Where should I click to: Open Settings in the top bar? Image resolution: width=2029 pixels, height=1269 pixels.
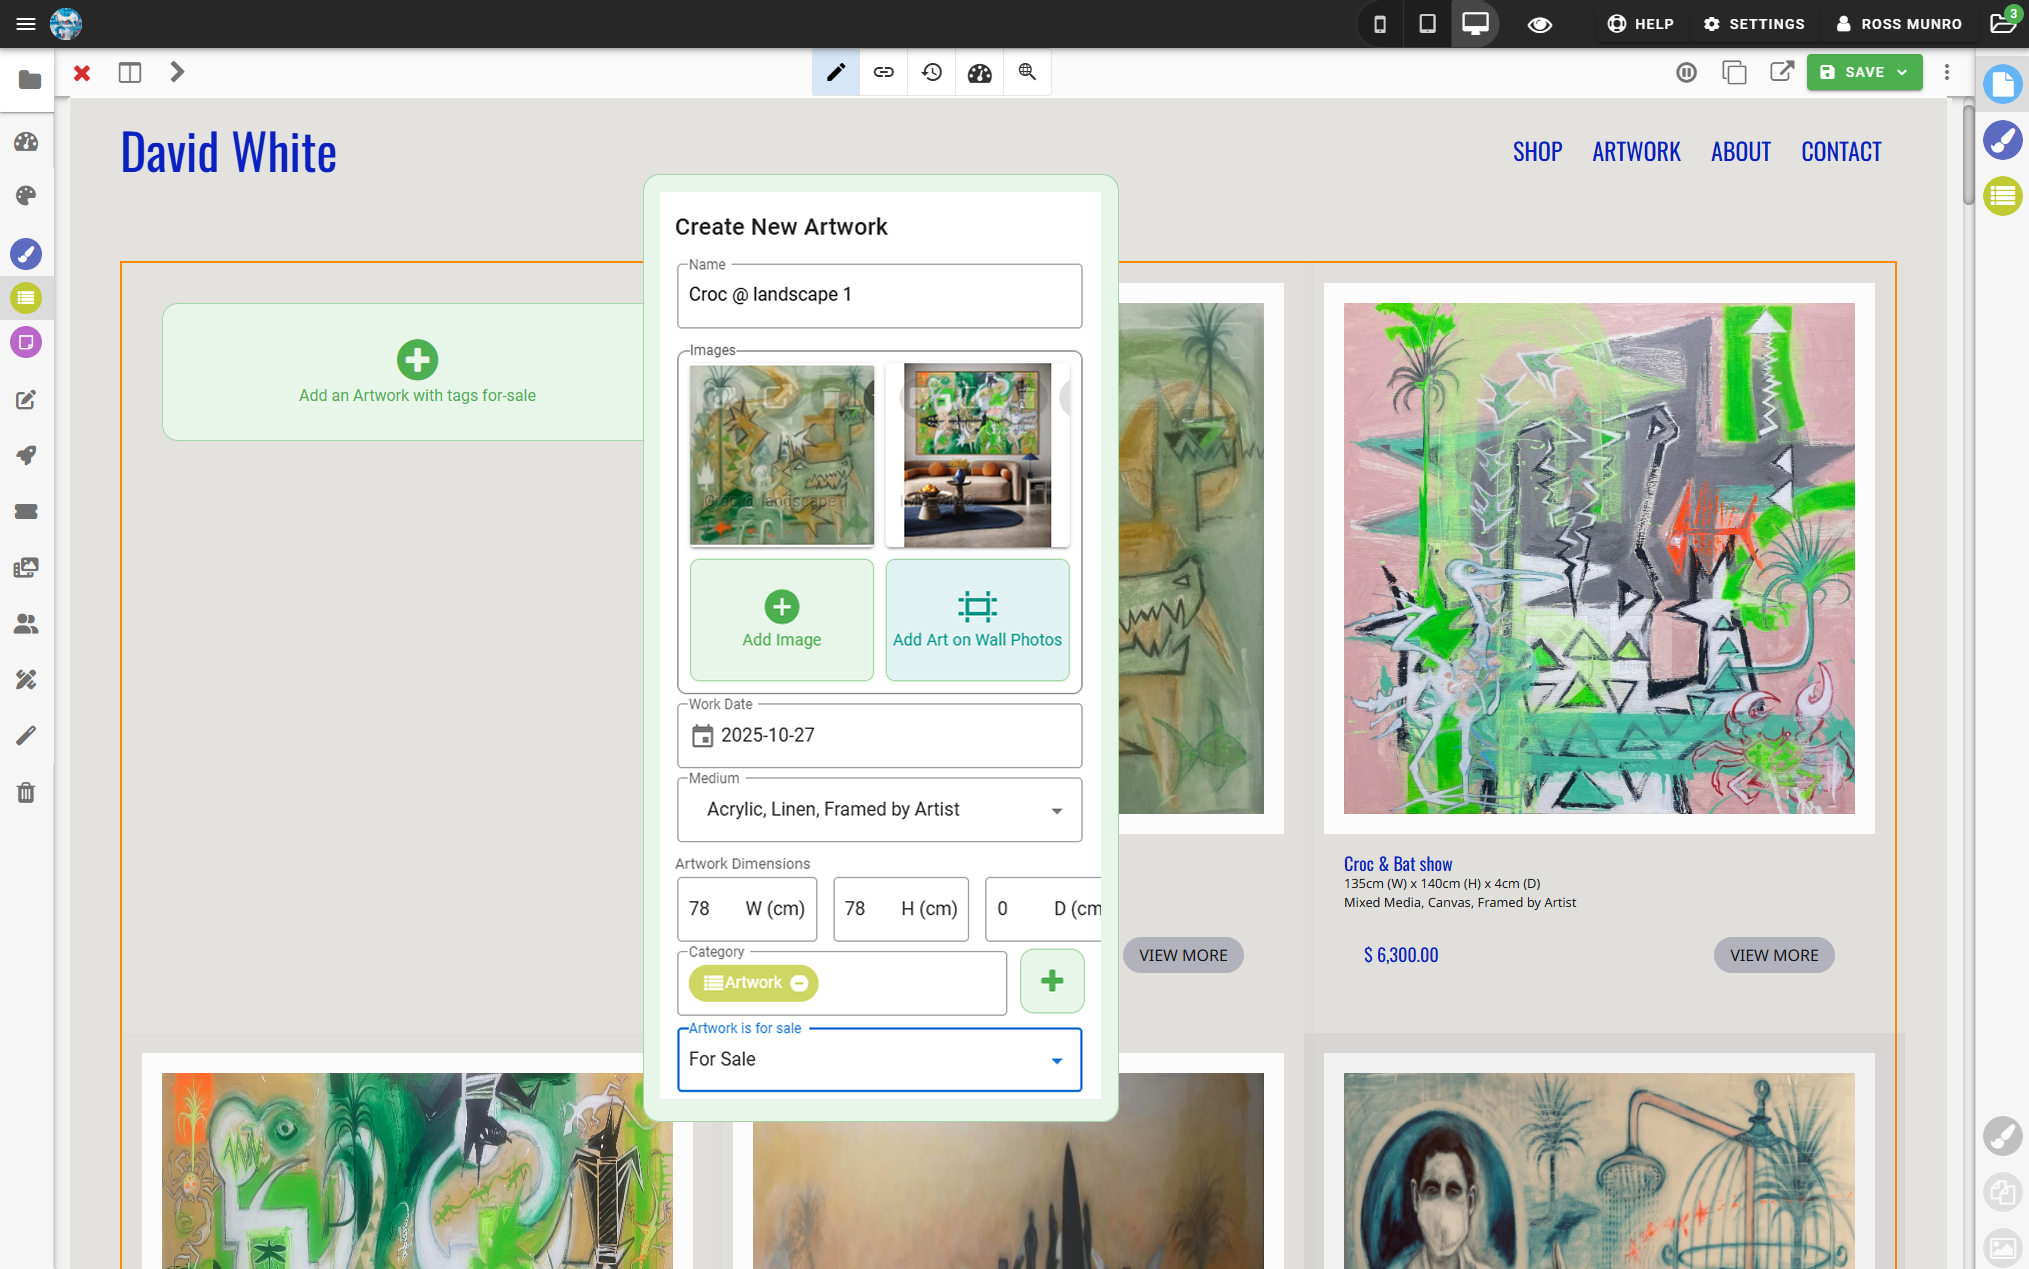click(x=1754, y=24)
